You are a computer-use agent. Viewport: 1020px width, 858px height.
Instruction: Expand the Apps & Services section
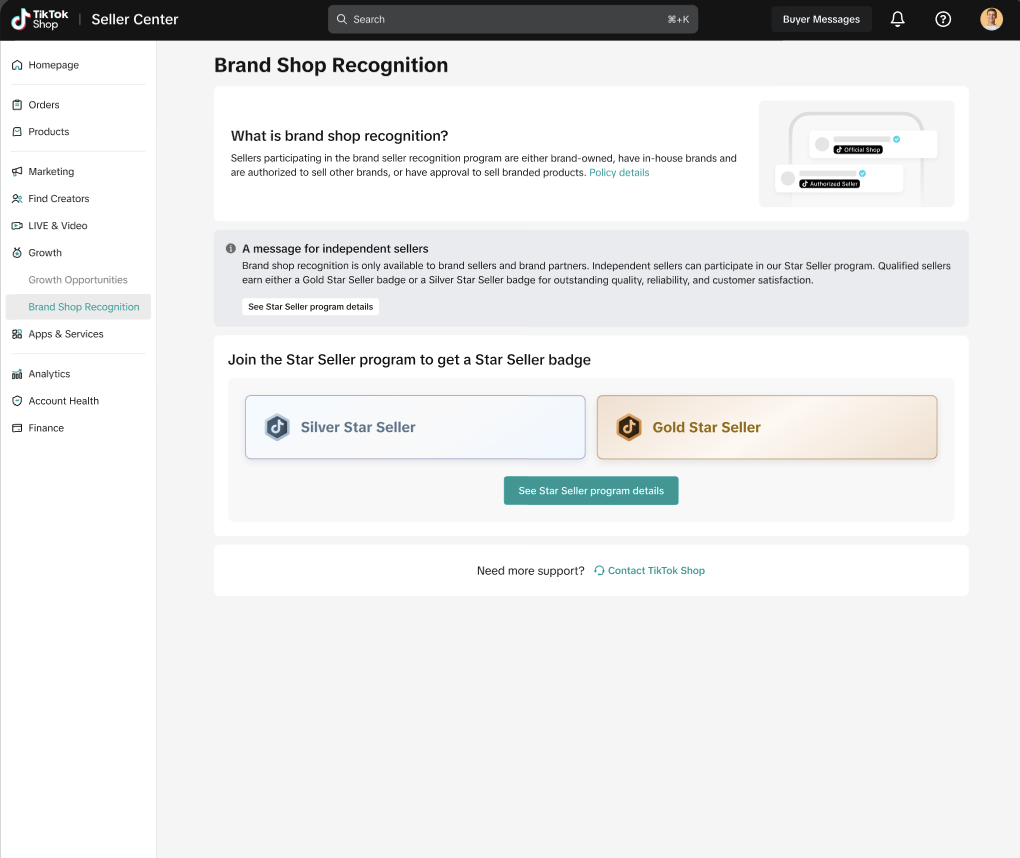pyautogui.click(x=65, y=334)
